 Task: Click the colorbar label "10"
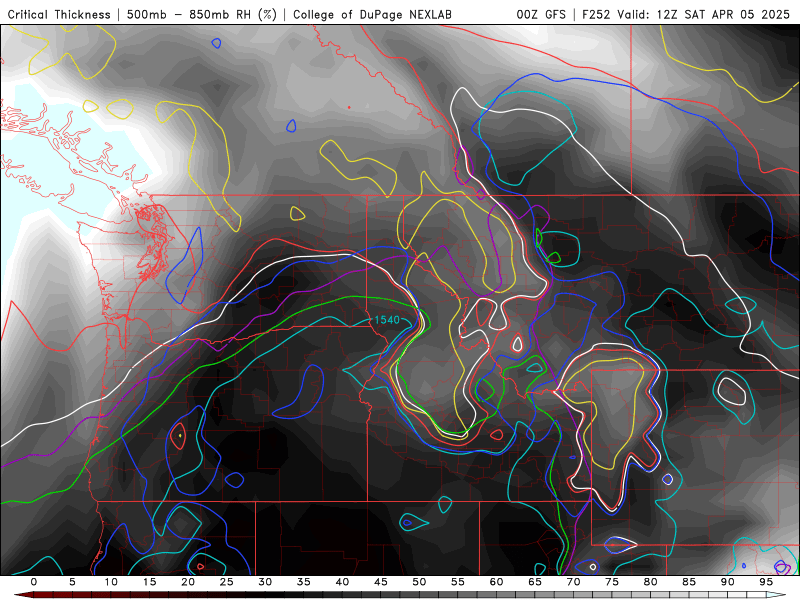point(111,582)
